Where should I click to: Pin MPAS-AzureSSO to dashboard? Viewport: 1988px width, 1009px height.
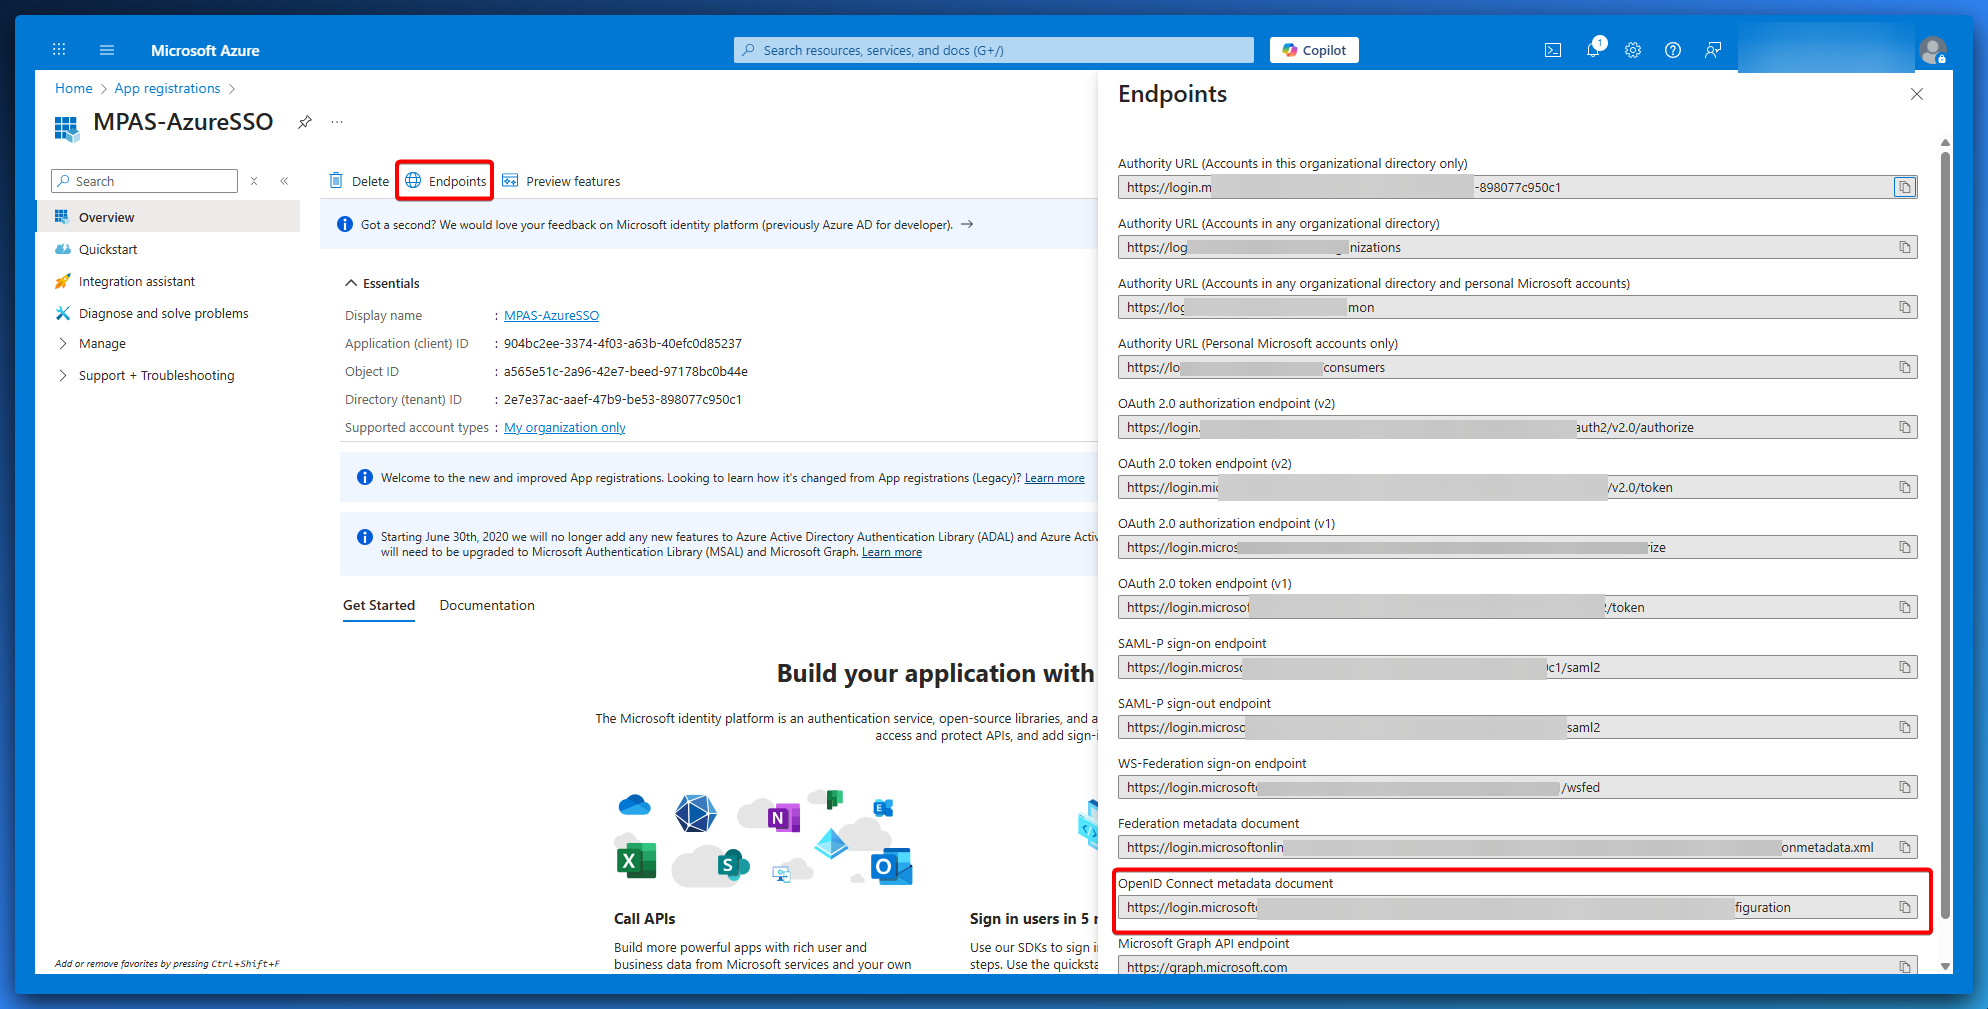point(305,122)
